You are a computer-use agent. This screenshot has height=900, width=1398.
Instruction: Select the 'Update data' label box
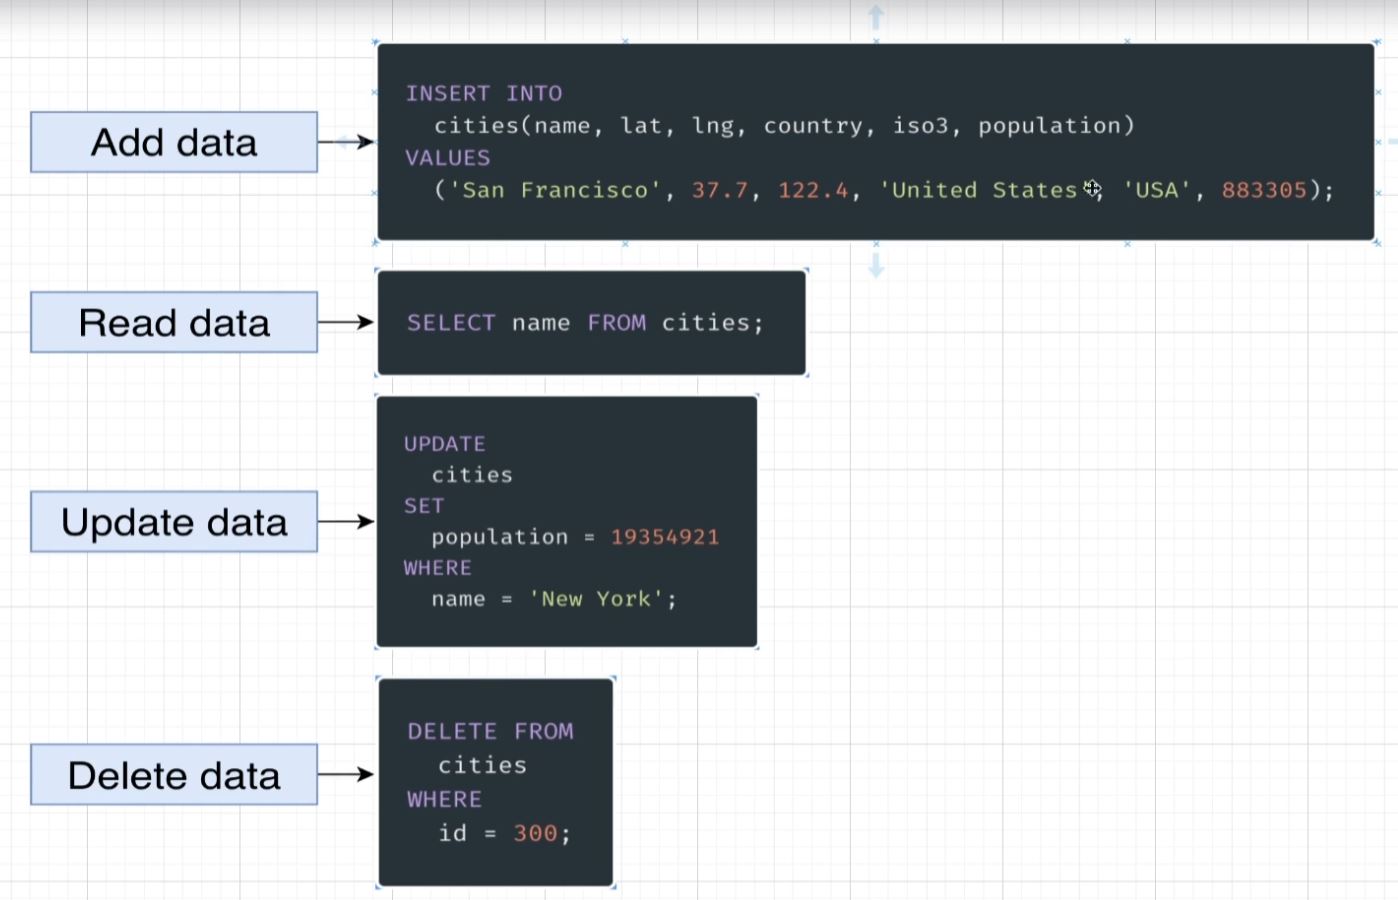click(174, 521)
